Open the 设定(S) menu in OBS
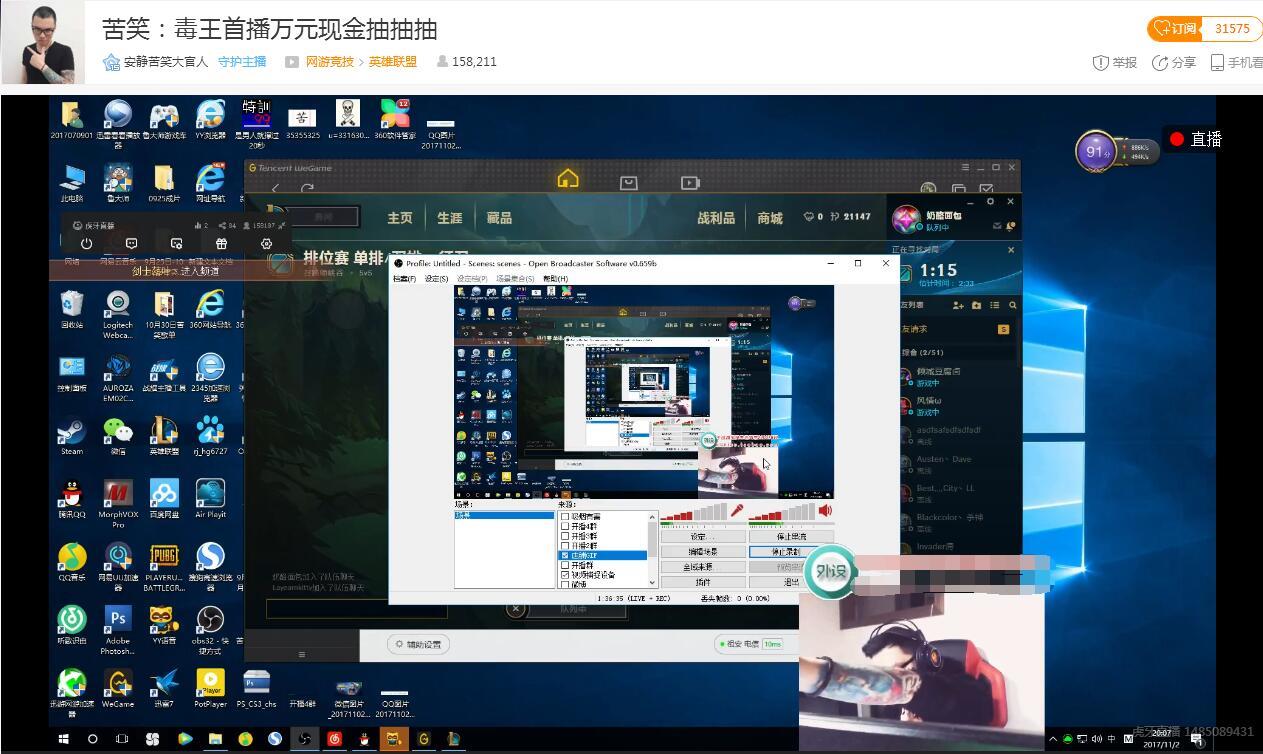 (436, 279)
